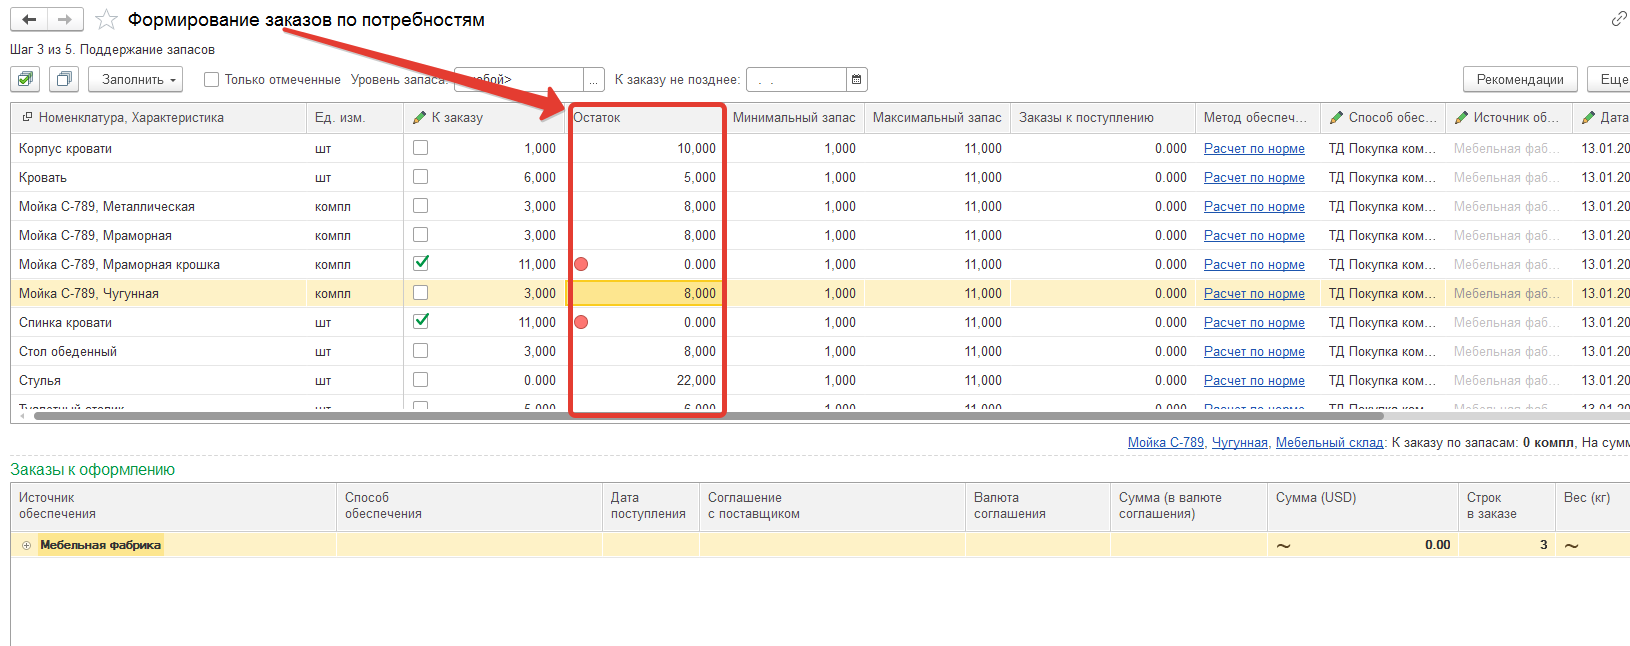Click the 'Минимальный запас' column header
The height and width of the screenshot is (646, 1630).
793,117
